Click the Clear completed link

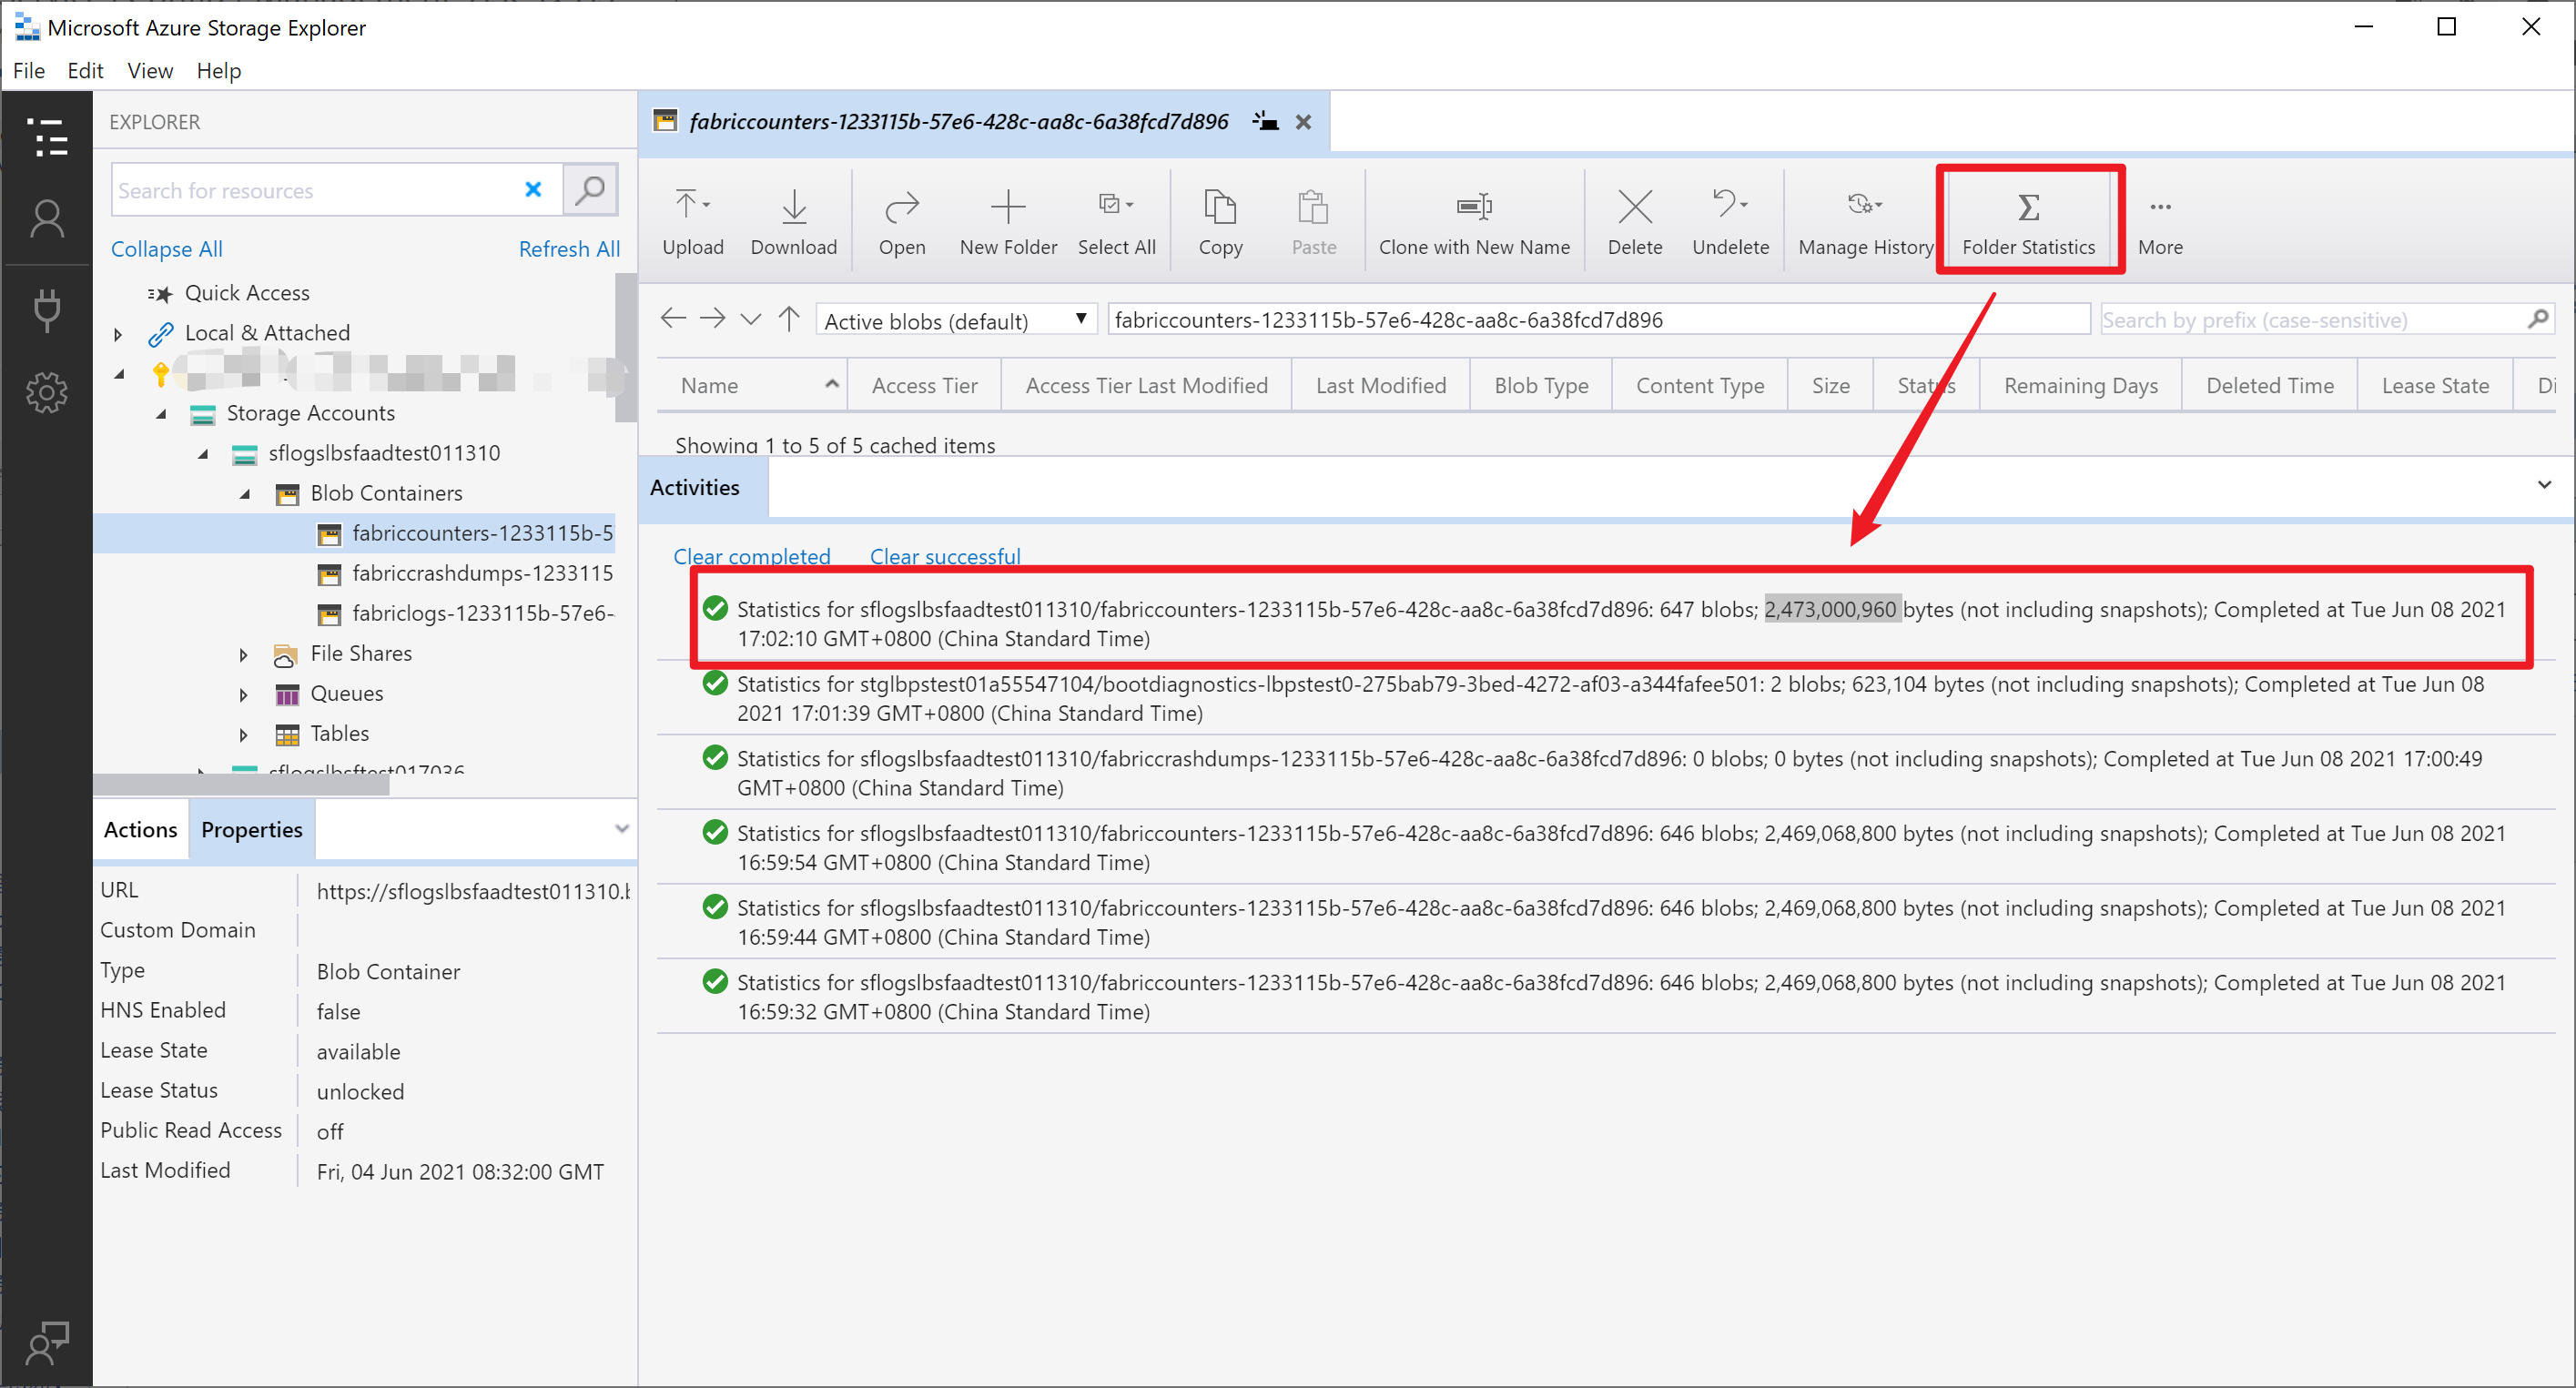pos(751,556)
